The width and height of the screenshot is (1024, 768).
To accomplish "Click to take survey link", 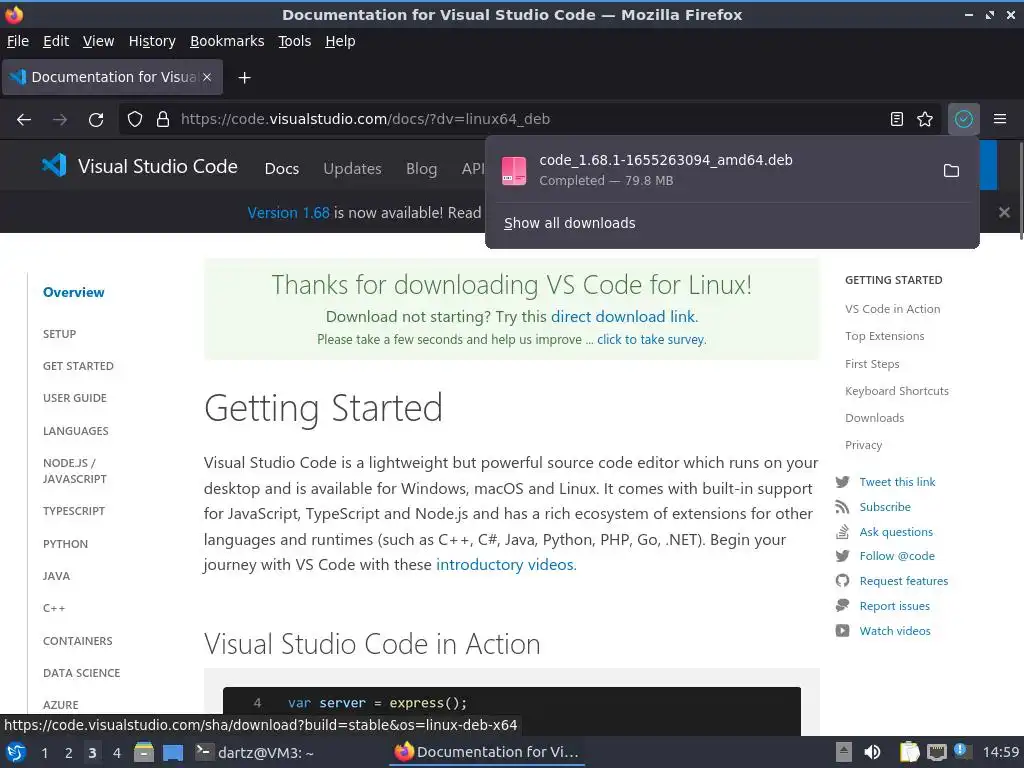I will tap(652, 340).
